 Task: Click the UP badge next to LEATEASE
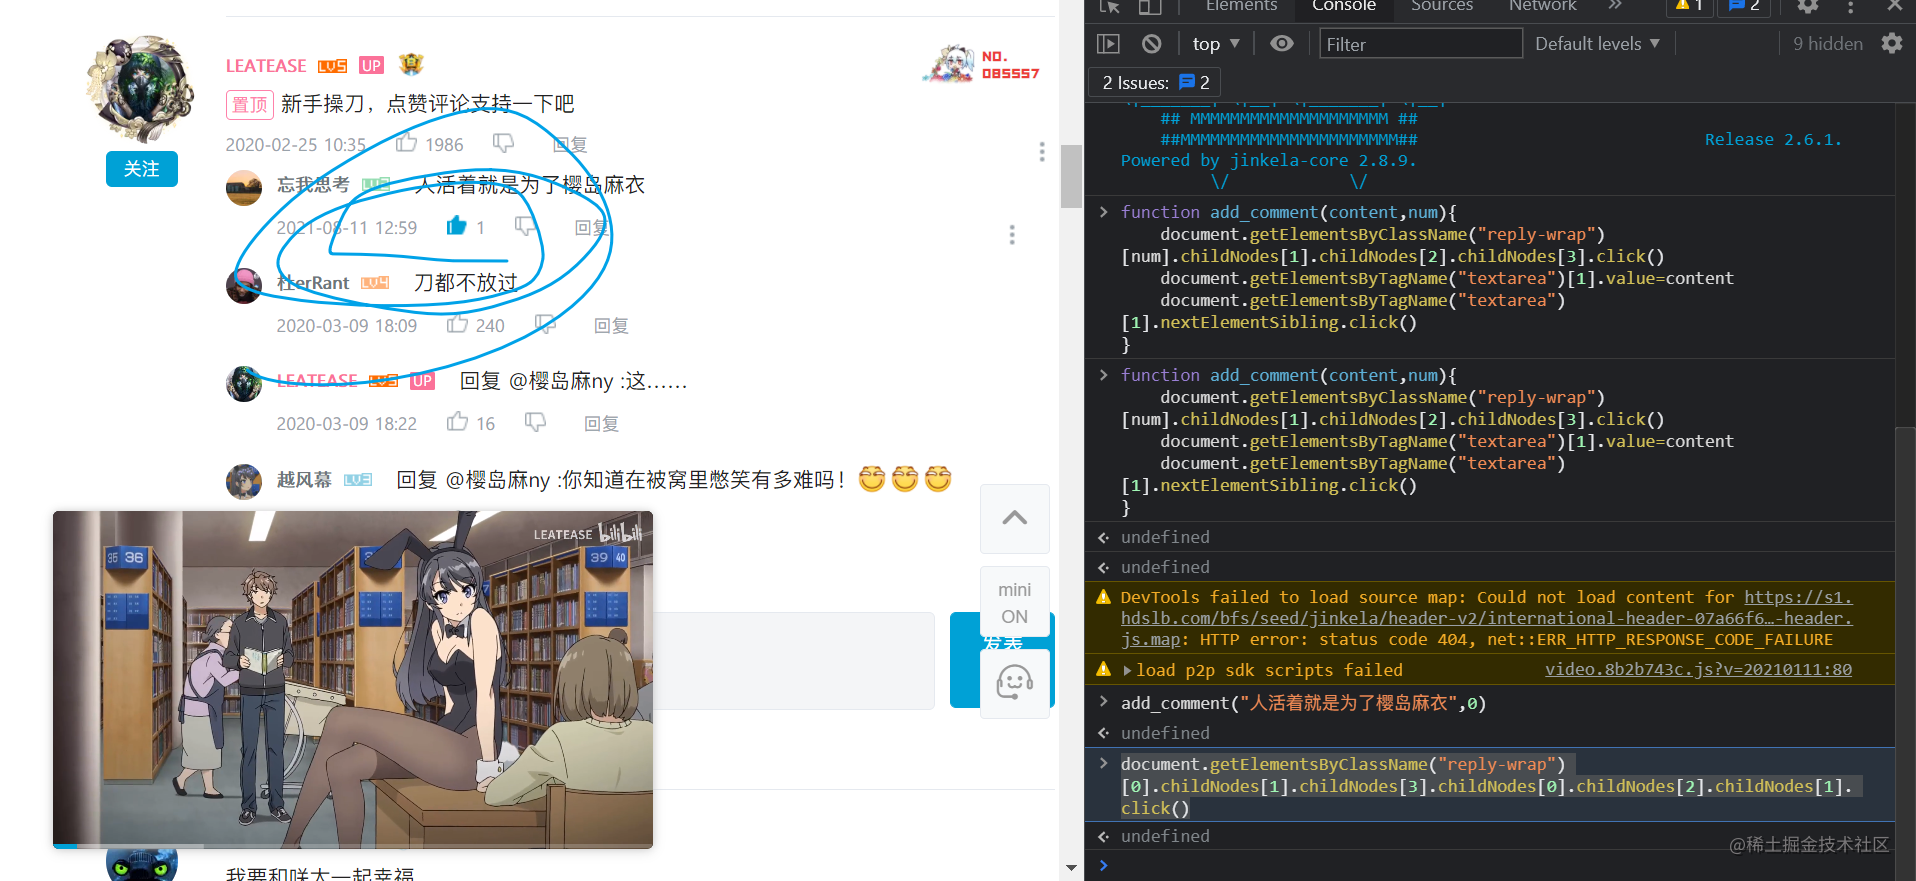pos(372,66)
